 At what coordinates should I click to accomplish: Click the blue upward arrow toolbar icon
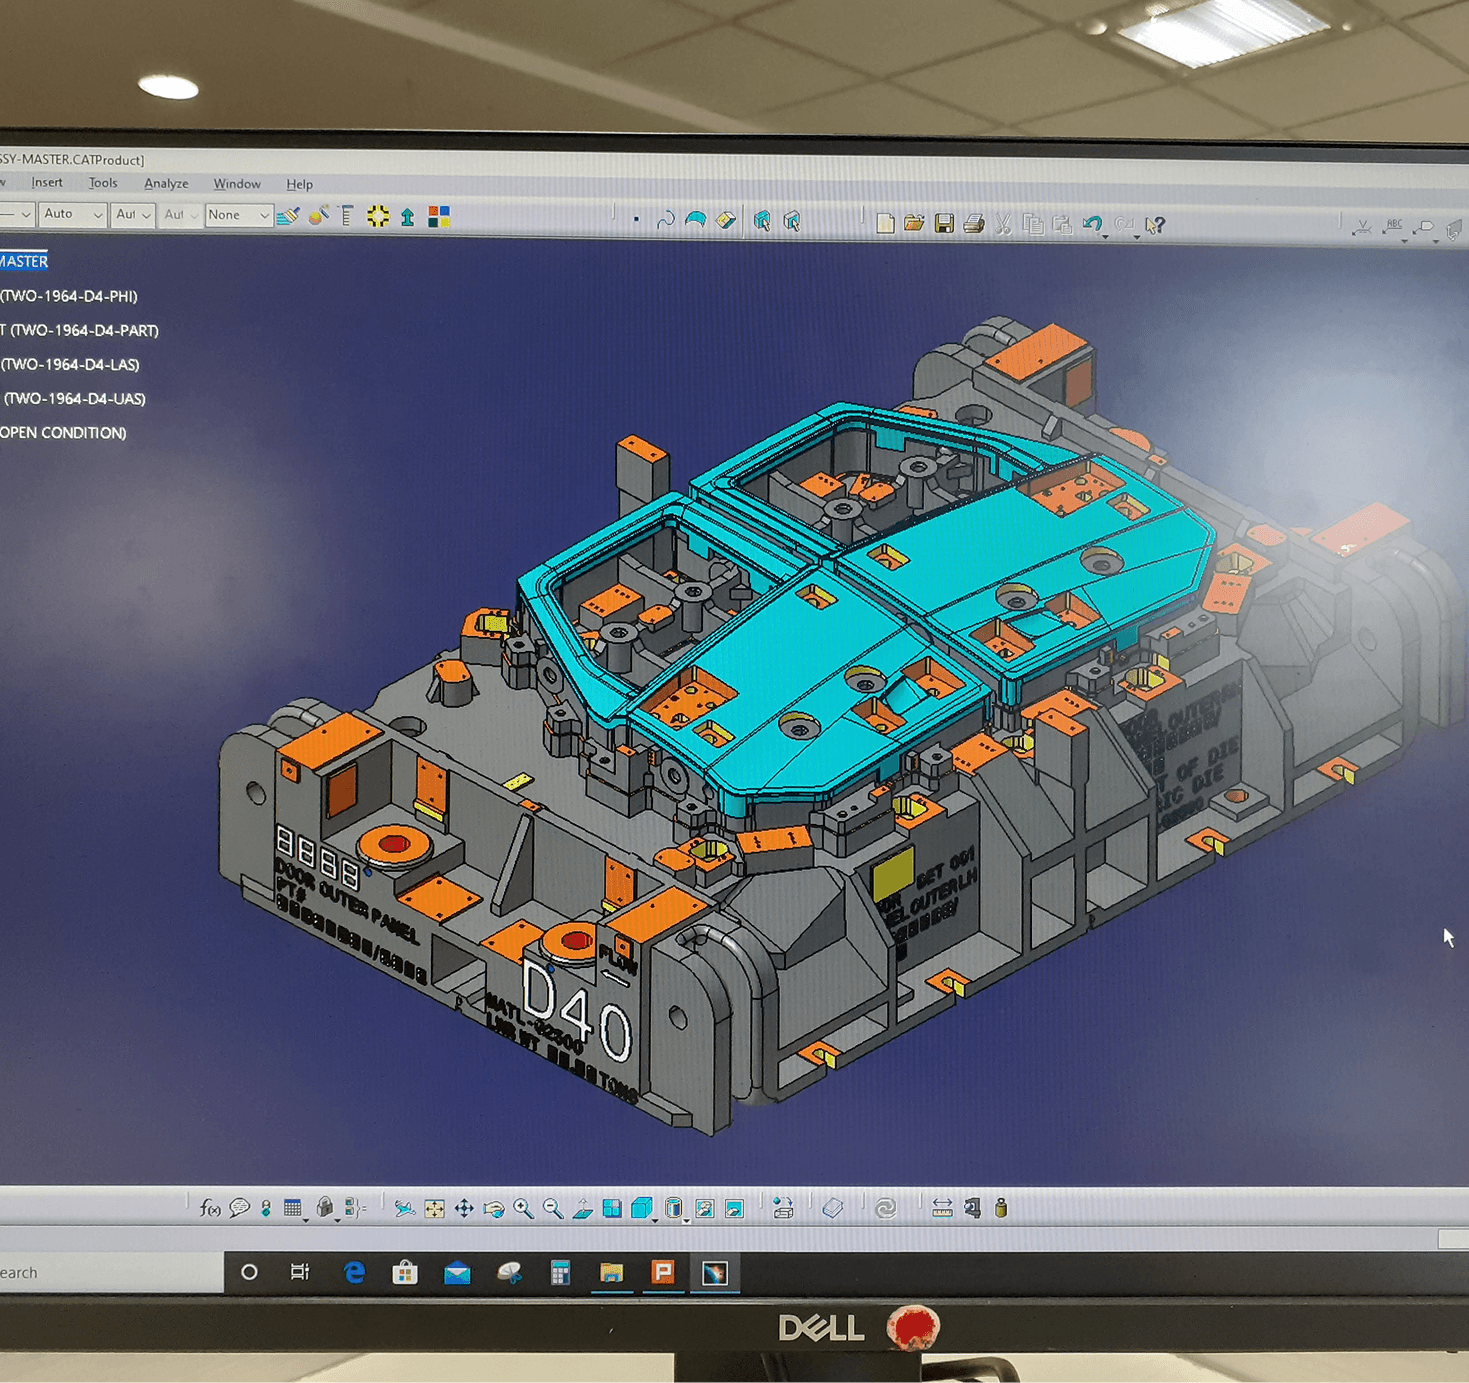pos(408,217)
